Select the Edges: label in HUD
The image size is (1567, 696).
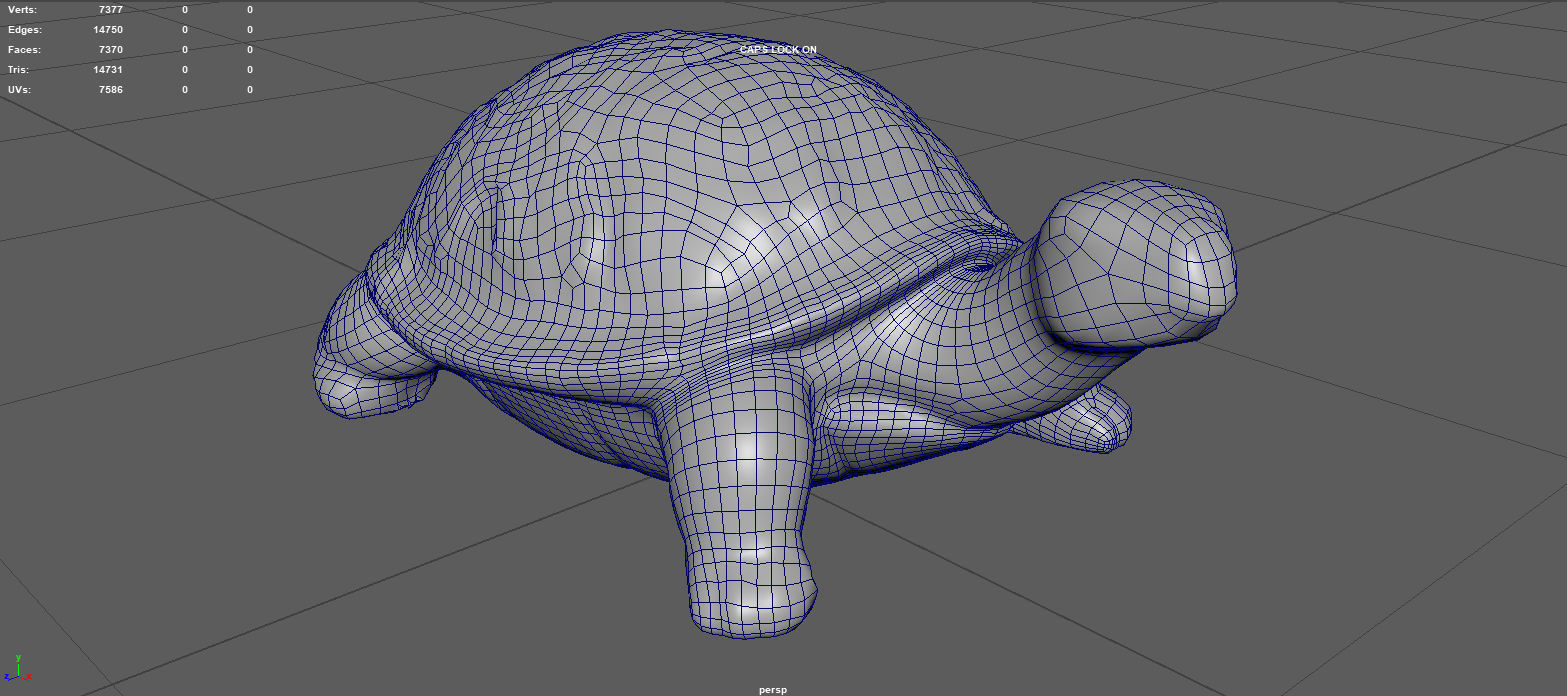click(x=25, y=30)
